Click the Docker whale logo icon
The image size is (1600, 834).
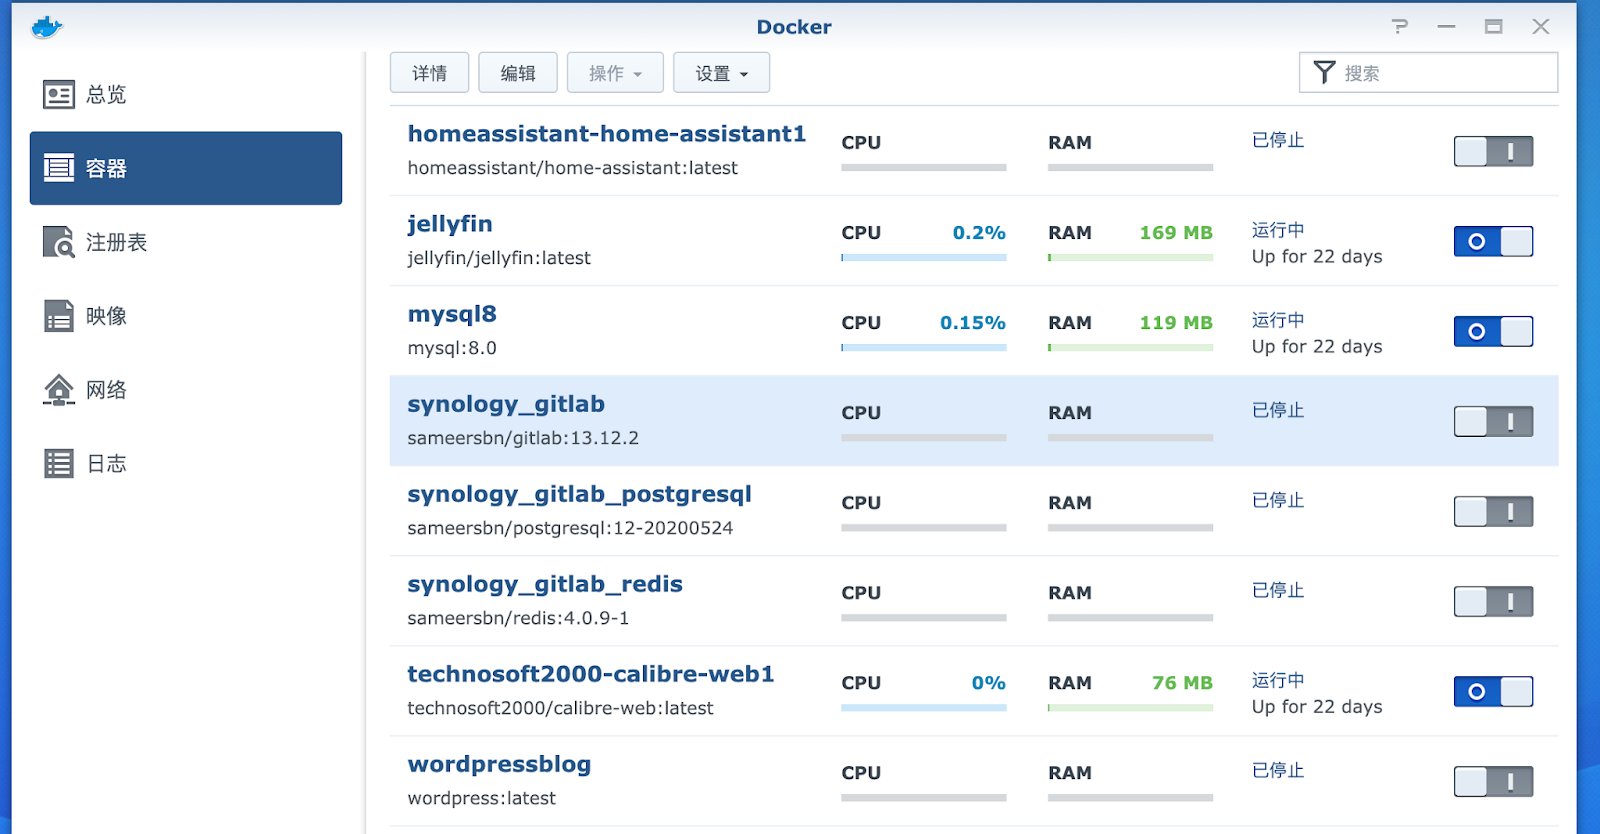pyautogui.click(x=46, y=27)
